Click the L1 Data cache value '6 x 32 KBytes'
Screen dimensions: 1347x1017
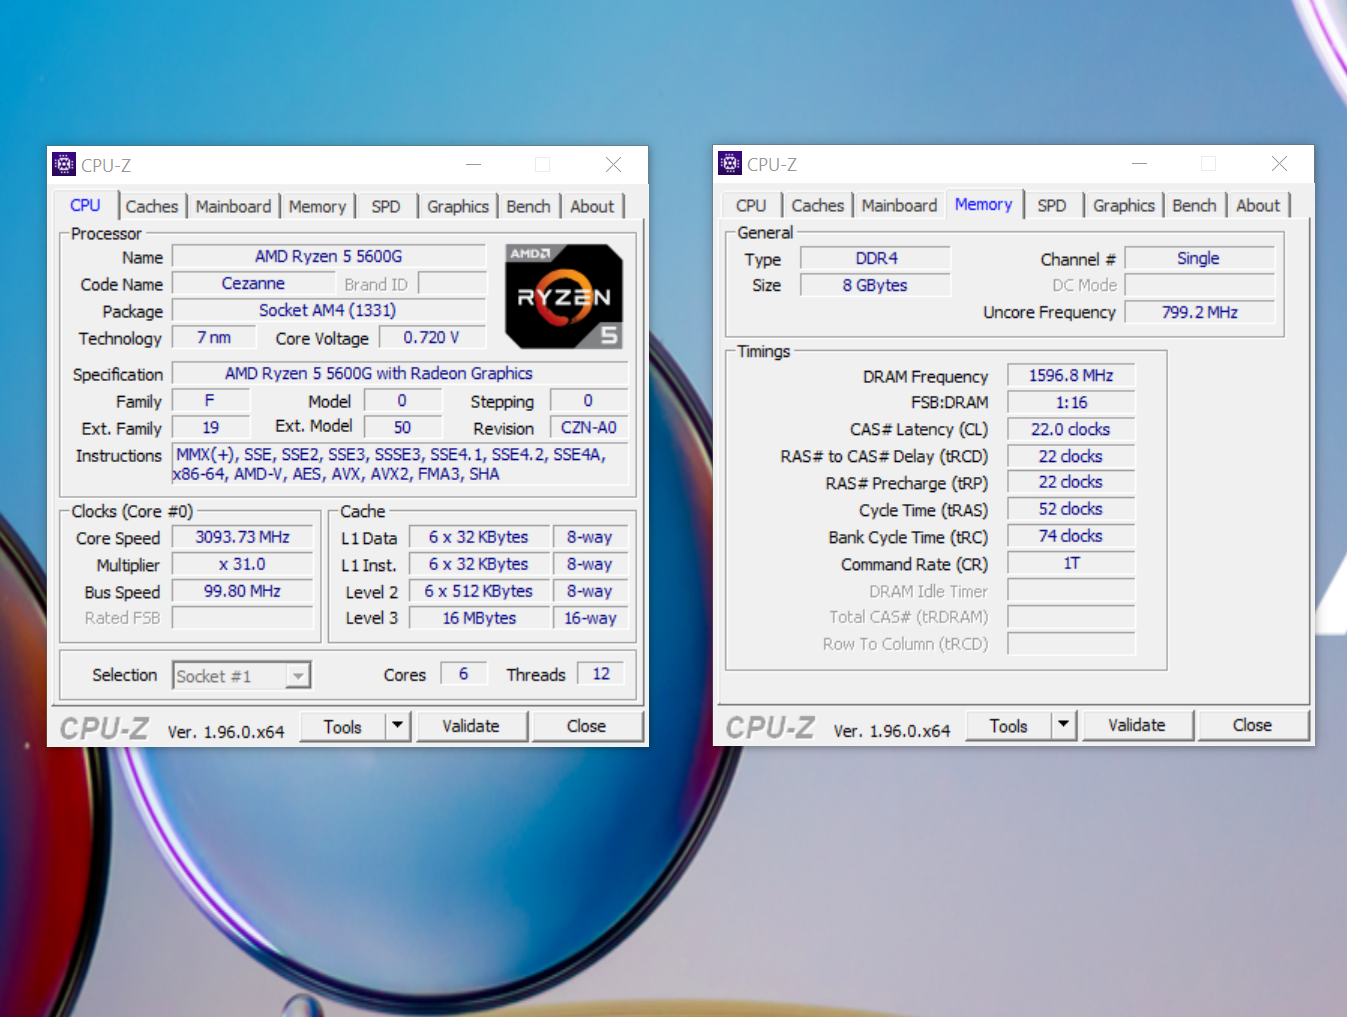[479, 538]
